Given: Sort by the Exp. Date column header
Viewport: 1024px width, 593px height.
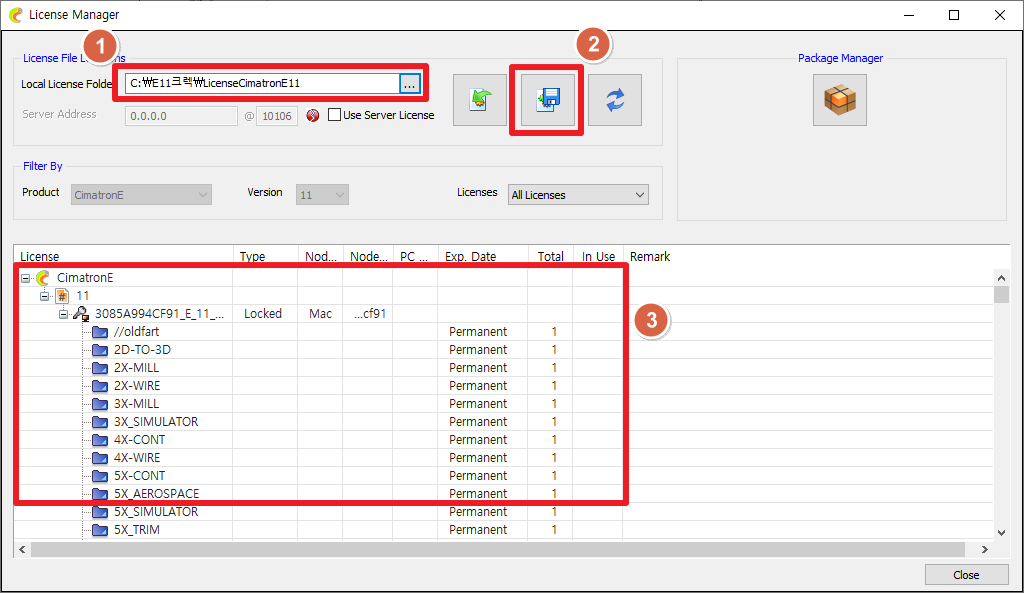Looking at the screenshot, I should tap(483, 256).
